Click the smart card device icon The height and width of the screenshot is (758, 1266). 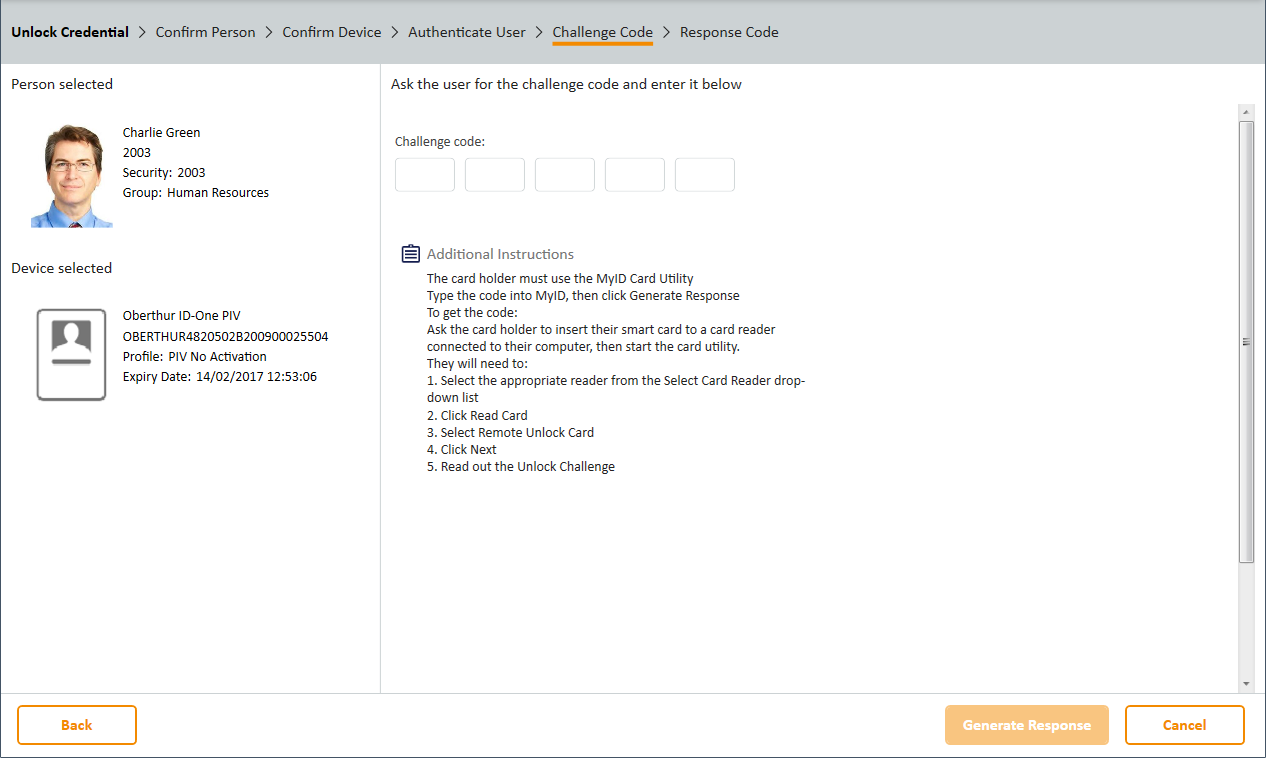(x=71, y=355)
